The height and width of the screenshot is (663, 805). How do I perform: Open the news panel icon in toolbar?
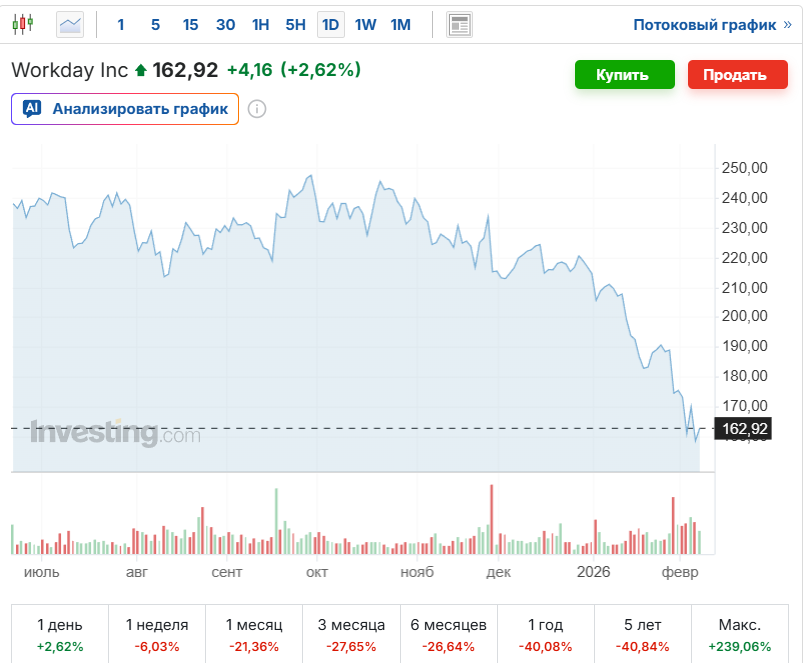coord(459,25)
